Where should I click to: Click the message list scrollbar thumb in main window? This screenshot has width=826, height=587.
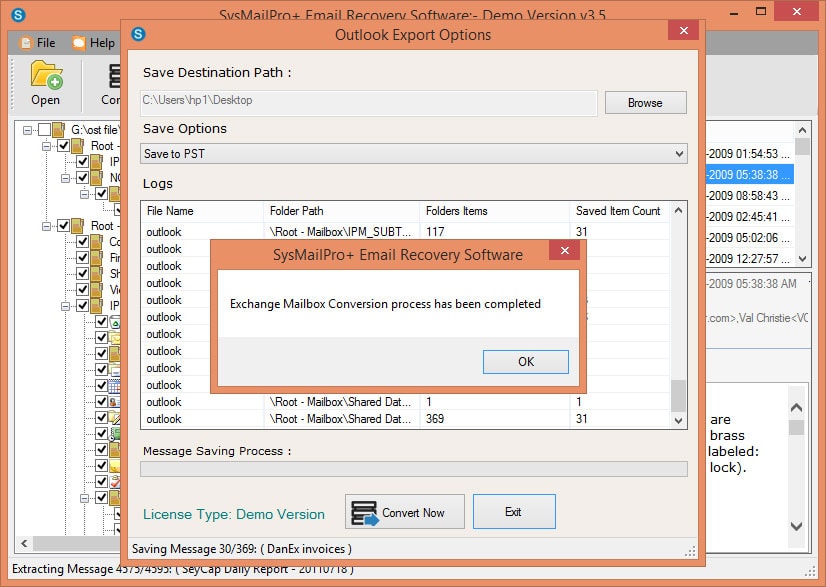point(802,146)
